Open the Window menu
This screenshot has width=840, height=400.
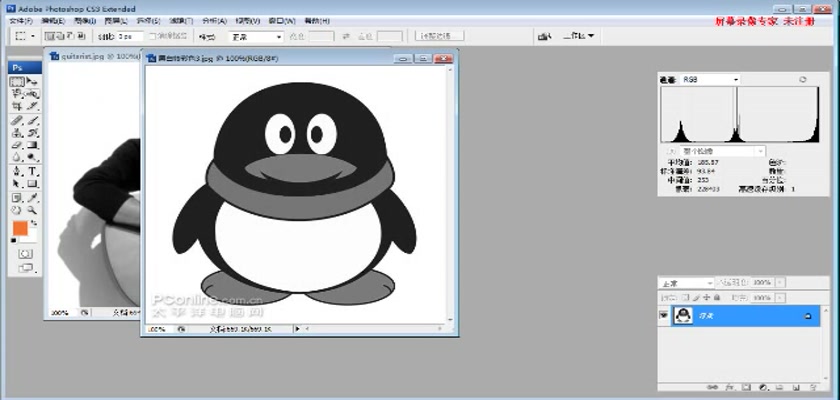282,21
